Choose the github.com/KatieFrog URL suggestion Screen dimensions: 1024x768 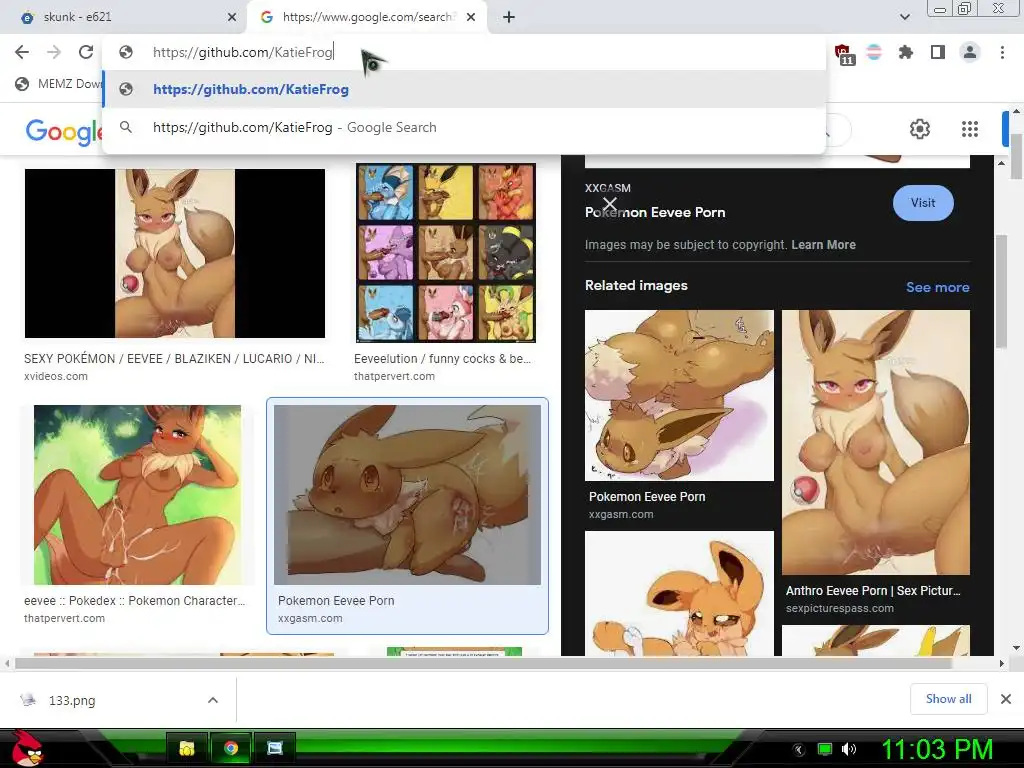464,89
